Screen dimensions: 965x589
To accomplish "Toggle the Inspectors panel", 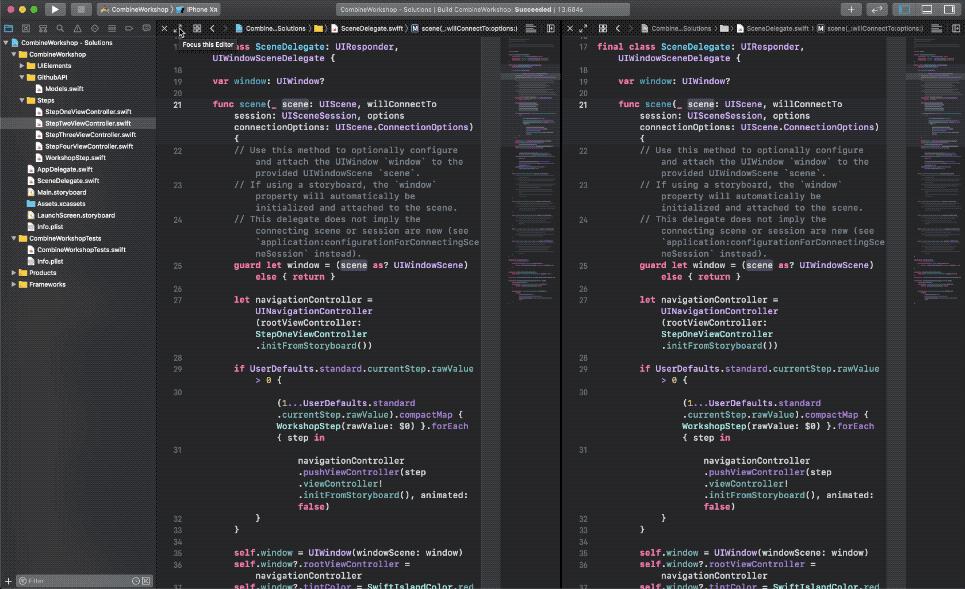I will [948, 9].
